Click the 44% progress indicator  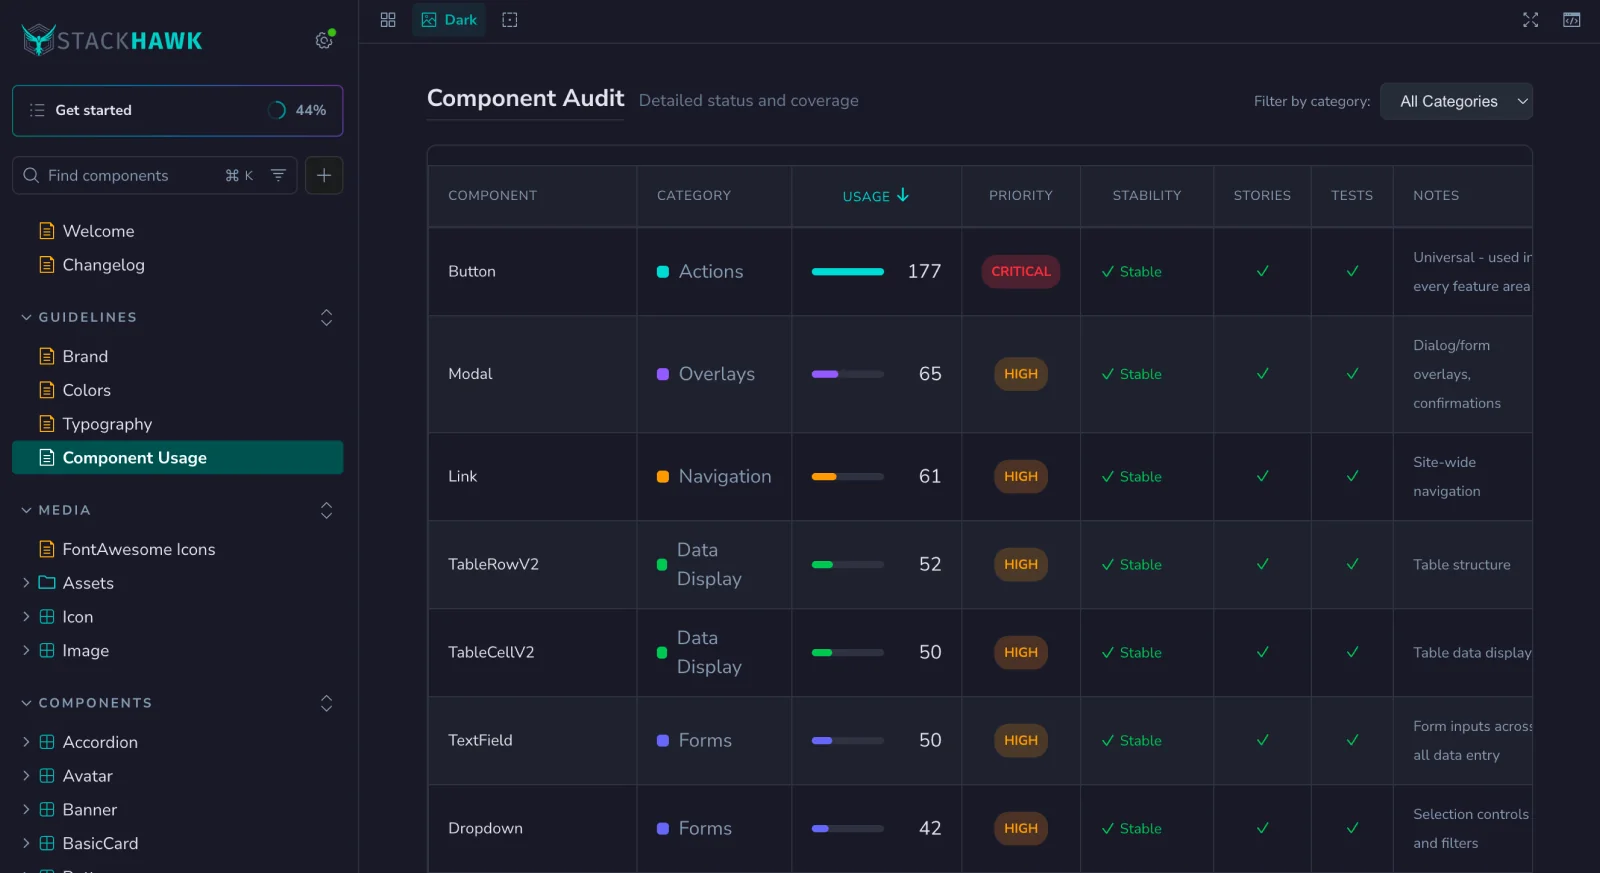pyautogui.click(x=297, y=110)
